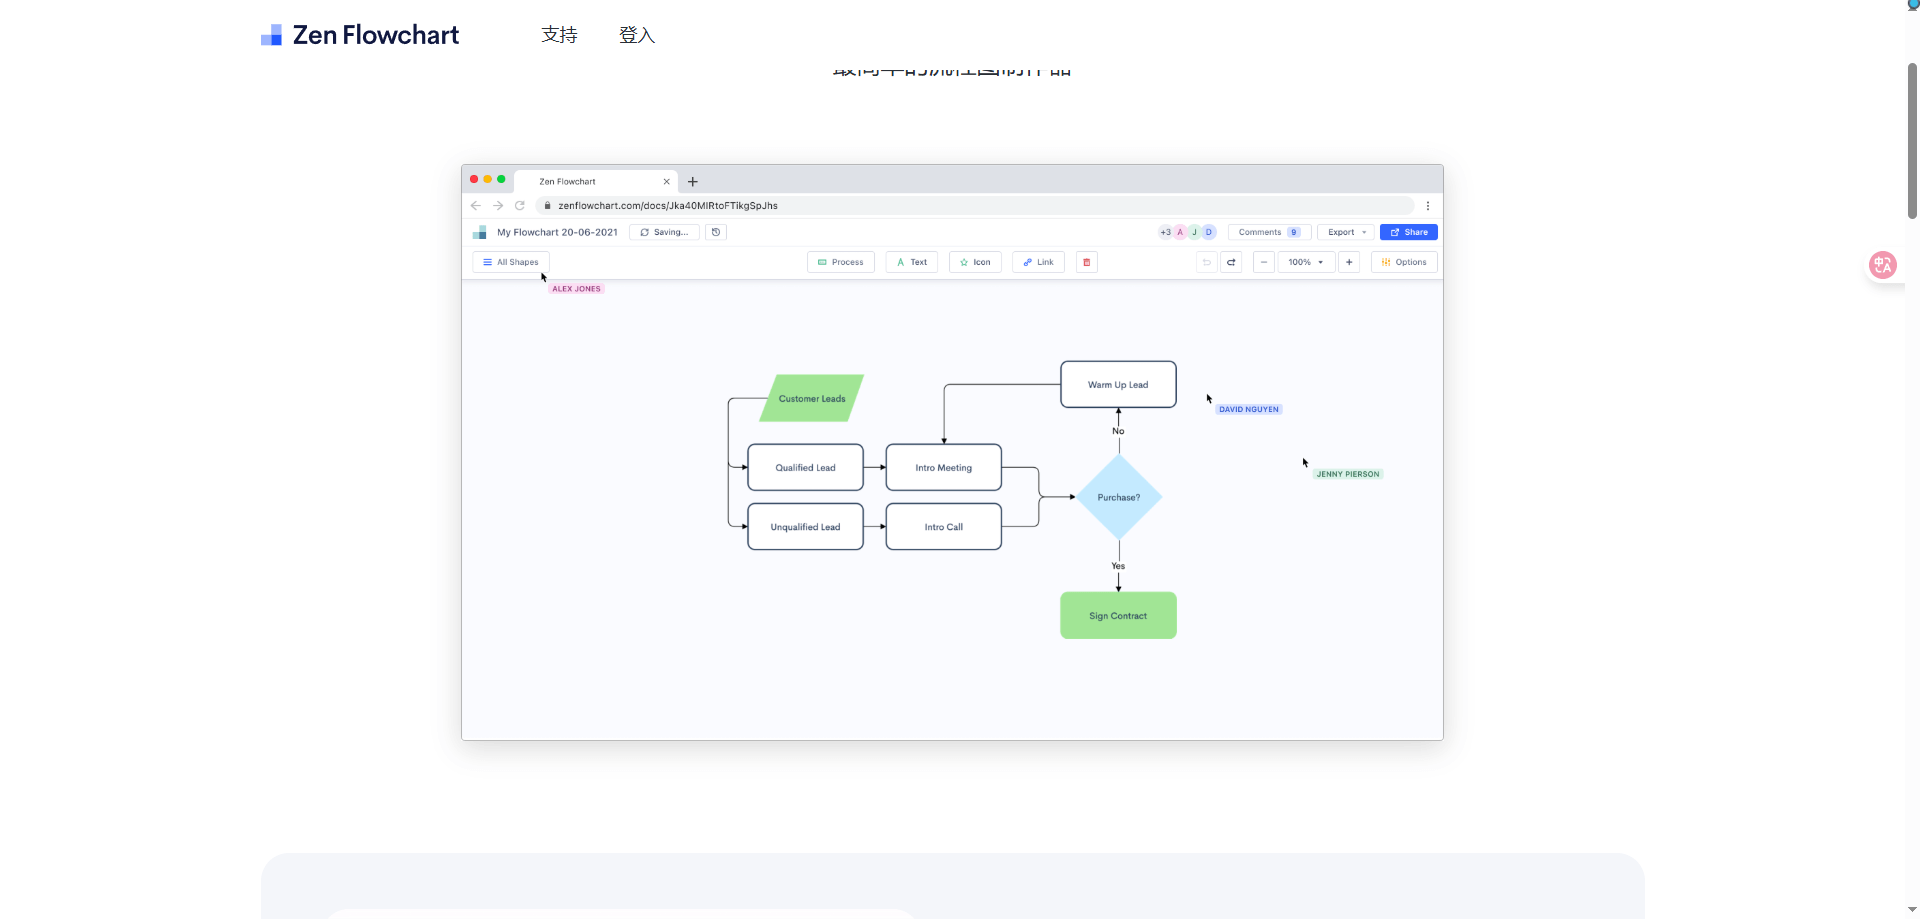Click the red Delete trash icon
The width and height of the screenshot is (1920, 919).
pyautogui.click(x=1087, y=262)
